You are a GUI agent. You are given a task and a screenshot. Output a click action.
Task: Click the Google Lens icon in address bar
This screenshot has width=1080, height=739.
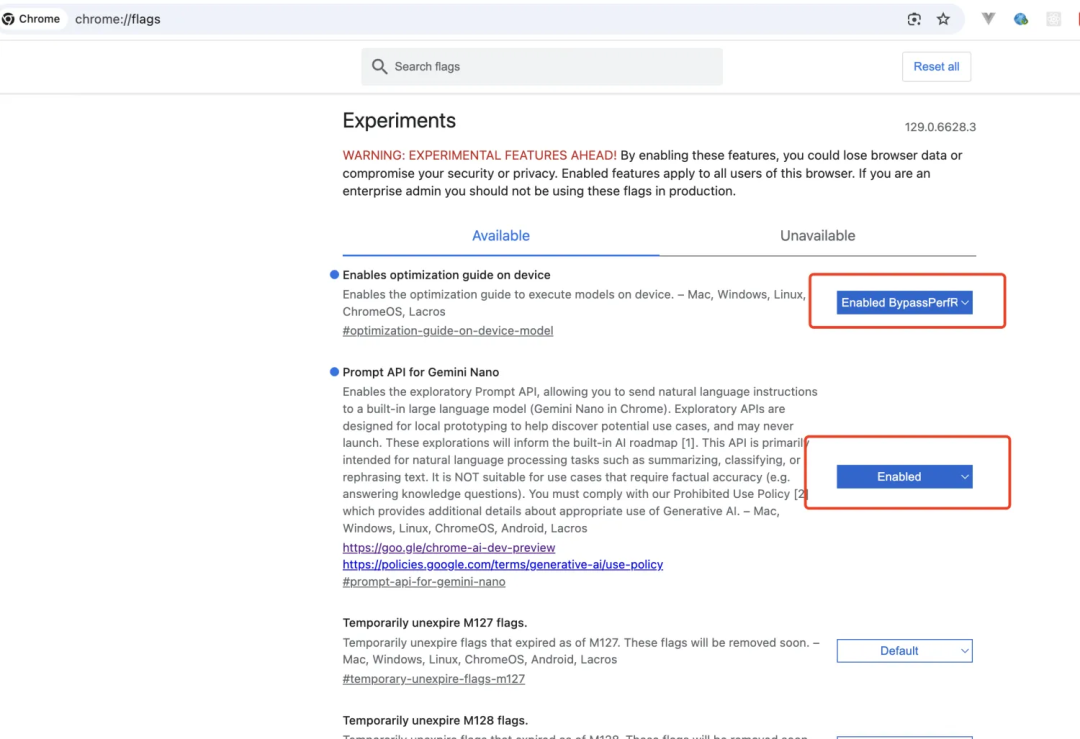914,19
